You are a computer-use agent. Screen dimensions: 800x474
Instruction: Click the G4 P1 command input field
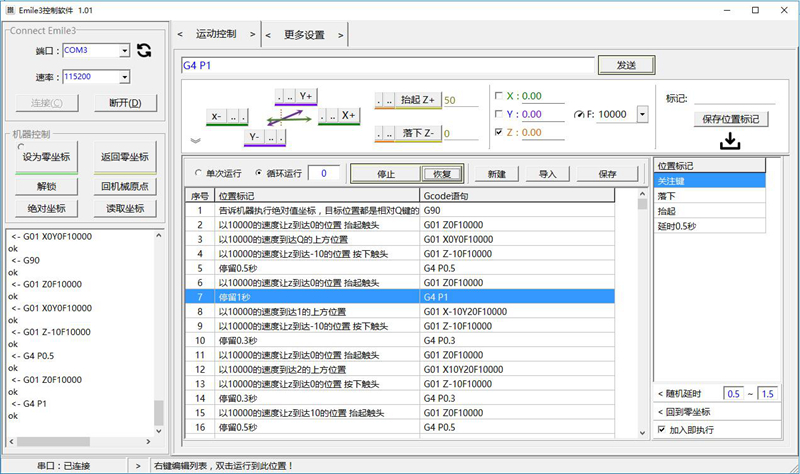pyautogui.click(x=387, y=65)
